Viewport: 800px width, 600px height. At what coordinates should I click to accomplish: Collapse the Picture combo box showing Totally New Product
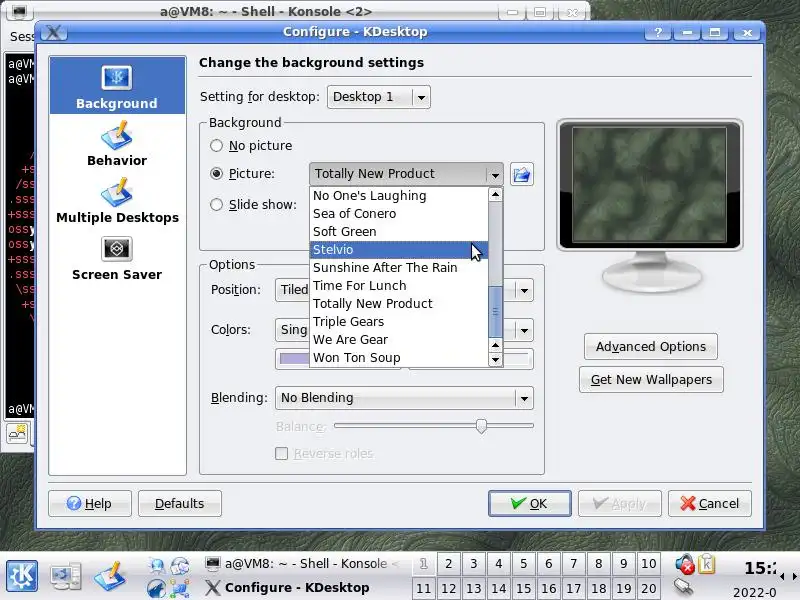coord(406,174)
